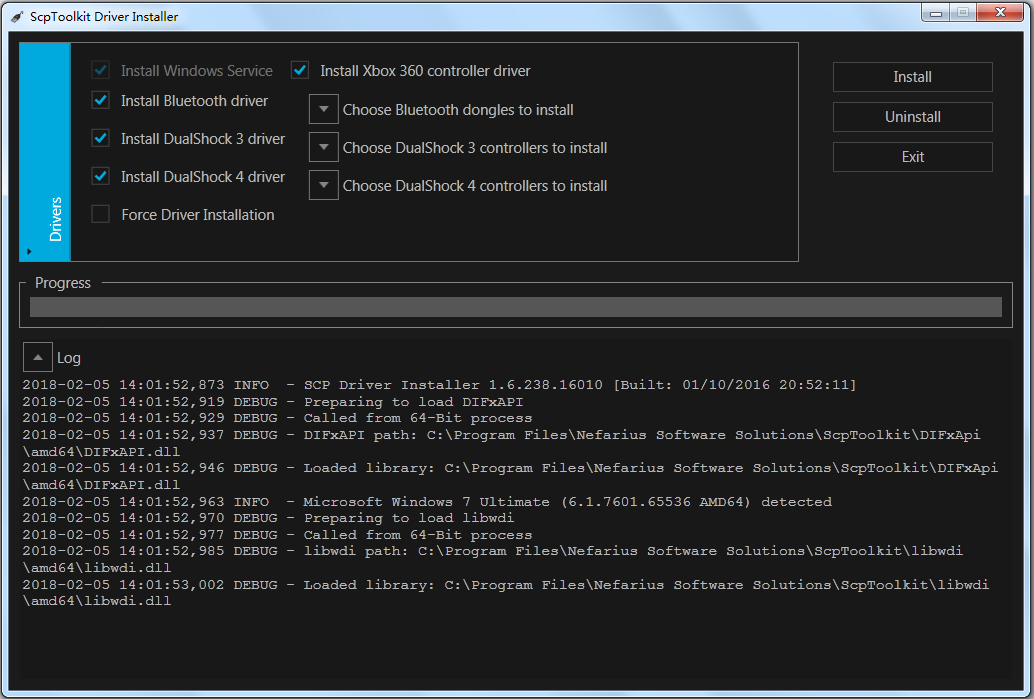Screen dimensions: 1034x699
Task: Disable Install DualShock 3 driver
Action: coord(100,138)
